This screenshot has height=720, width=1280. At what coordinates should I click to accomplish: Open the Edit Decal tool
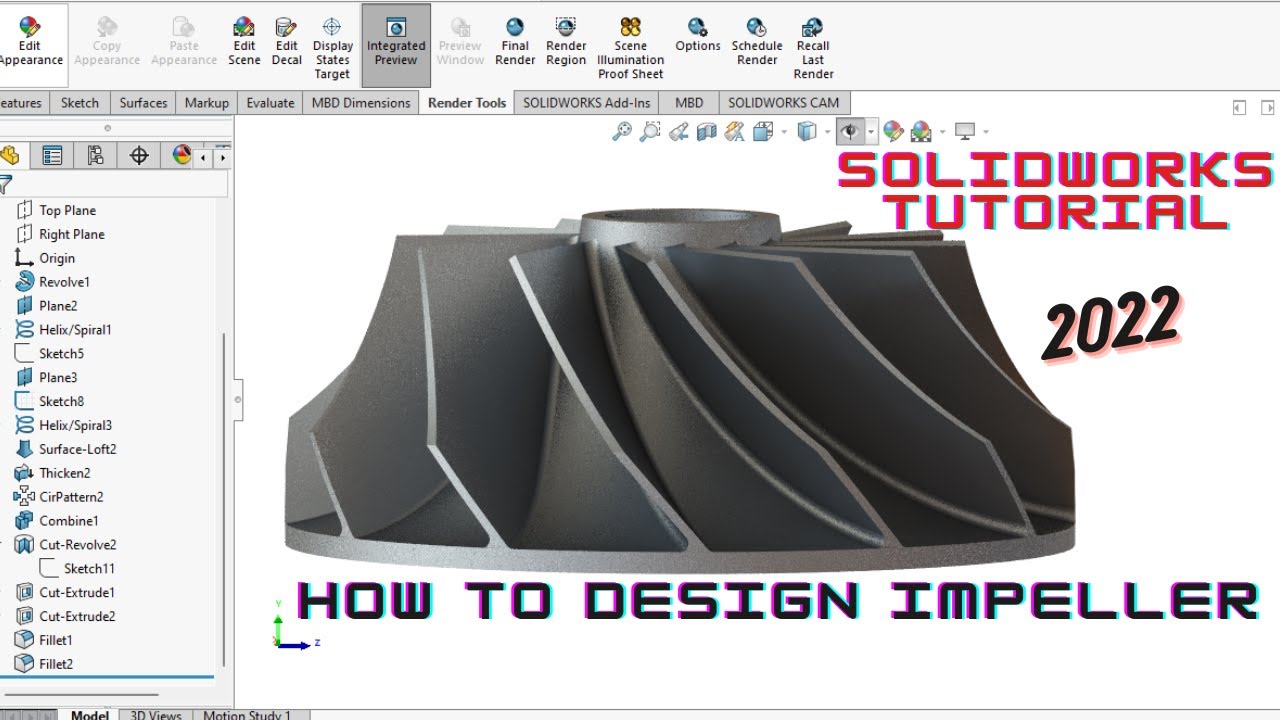[287, 43]
